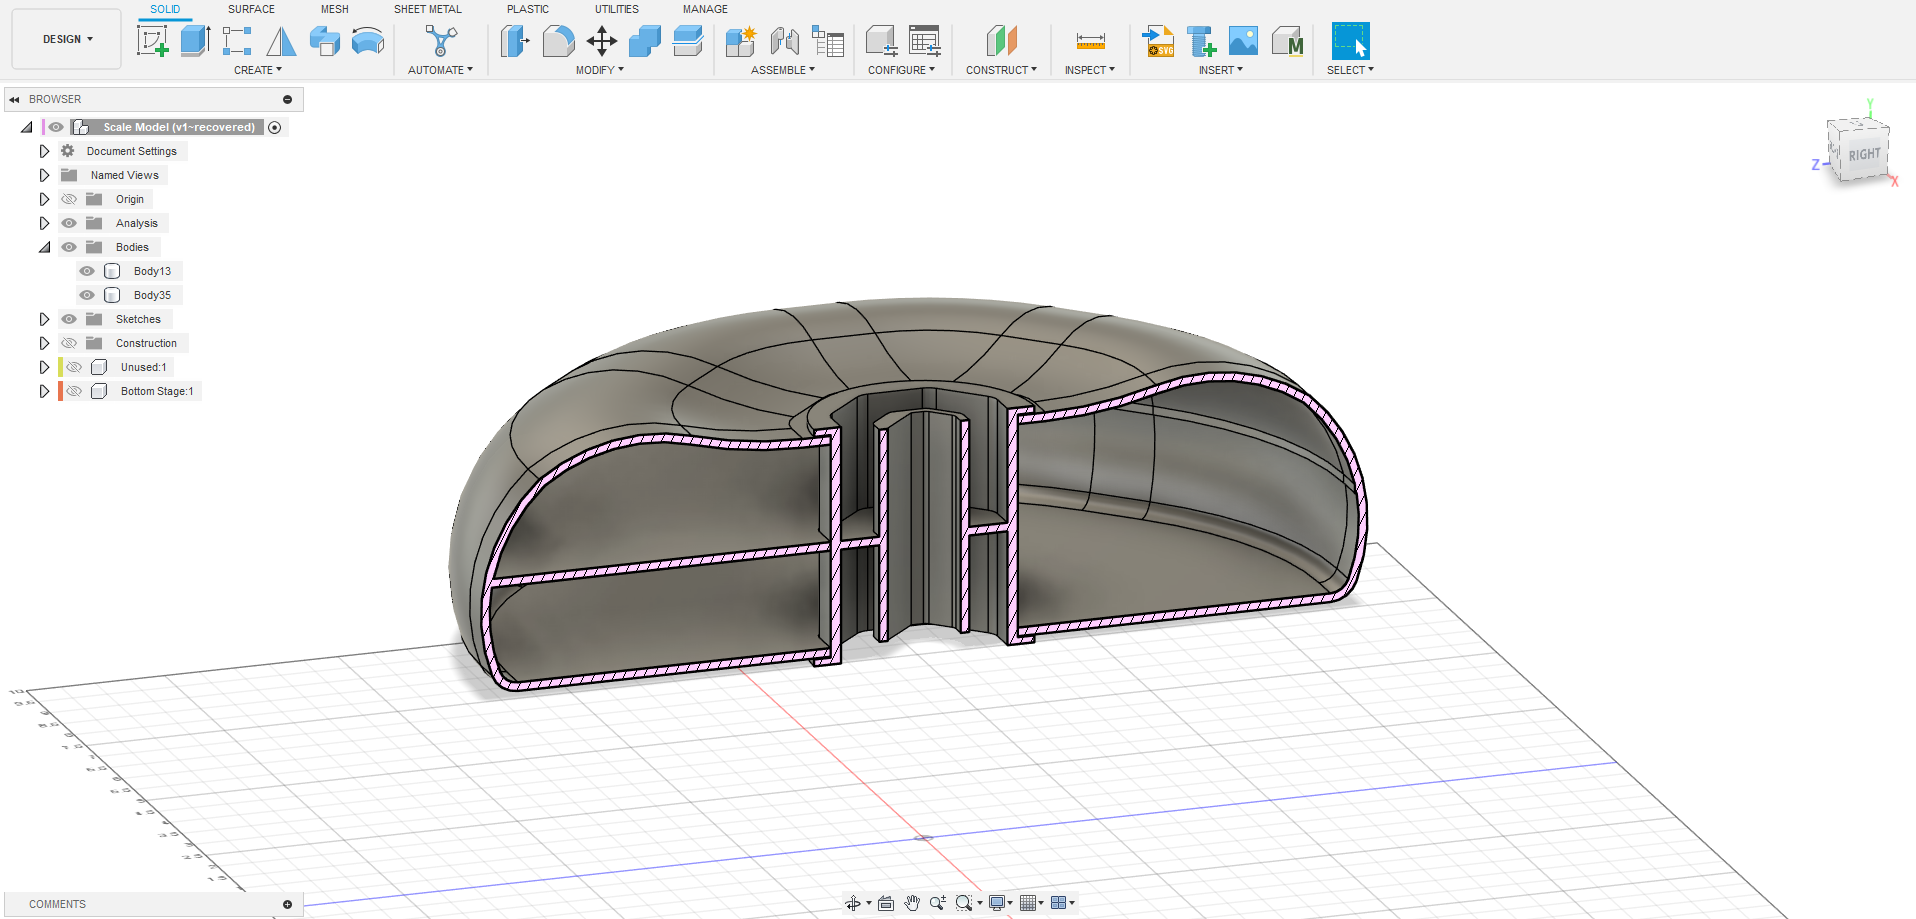
Task: Expand the Construction folder
Action: [44, 343]
